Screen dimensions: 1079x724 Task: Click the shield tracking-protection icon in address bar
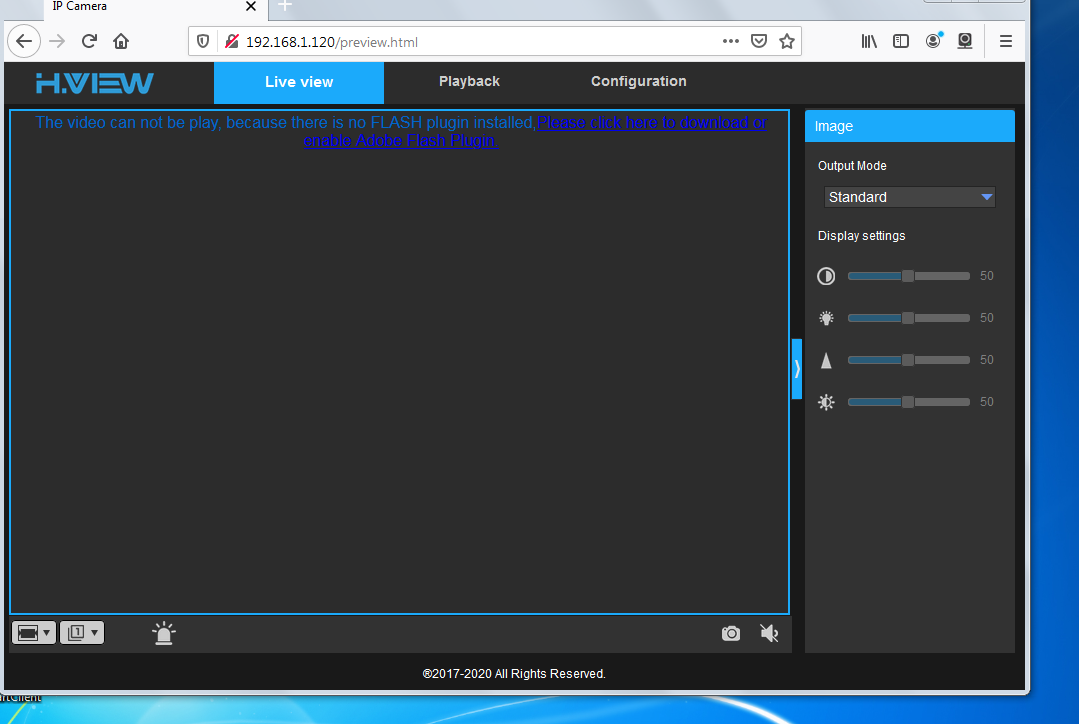click(203, 41)
